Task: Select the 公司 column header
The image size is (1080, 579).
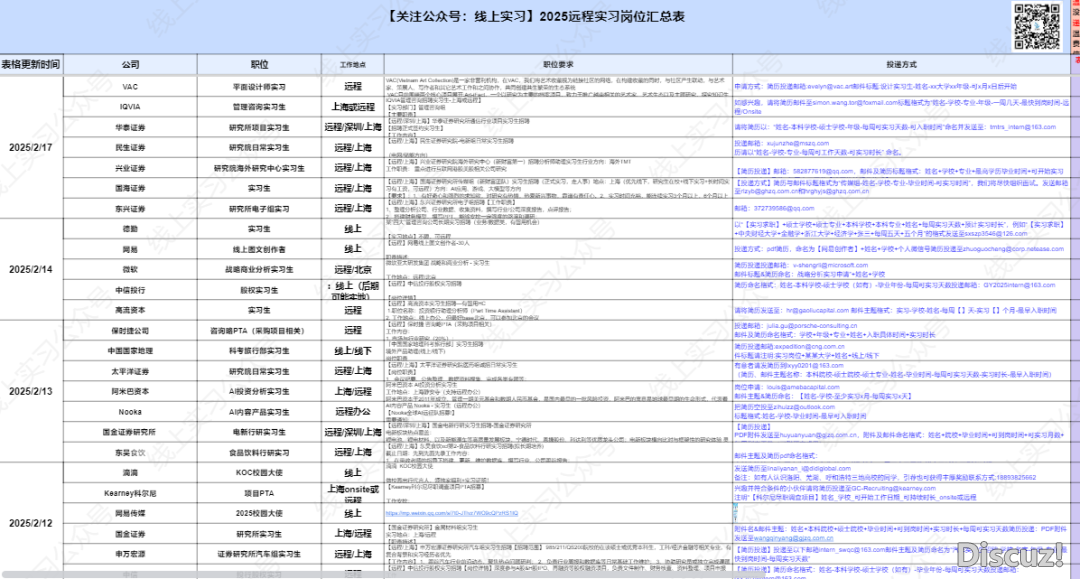Action: pos(130,64)
